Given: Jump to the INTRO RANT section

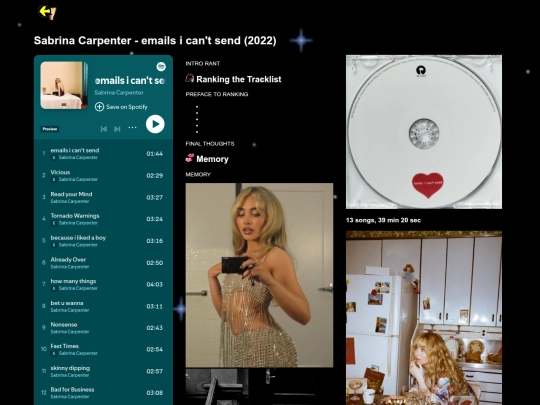Looking at the screenshot, I should [202, 63].
